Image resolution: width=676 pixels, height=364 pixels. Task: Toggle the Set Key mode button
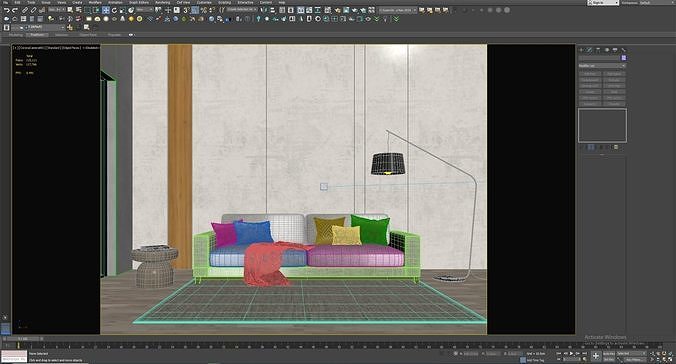point(609,359)
